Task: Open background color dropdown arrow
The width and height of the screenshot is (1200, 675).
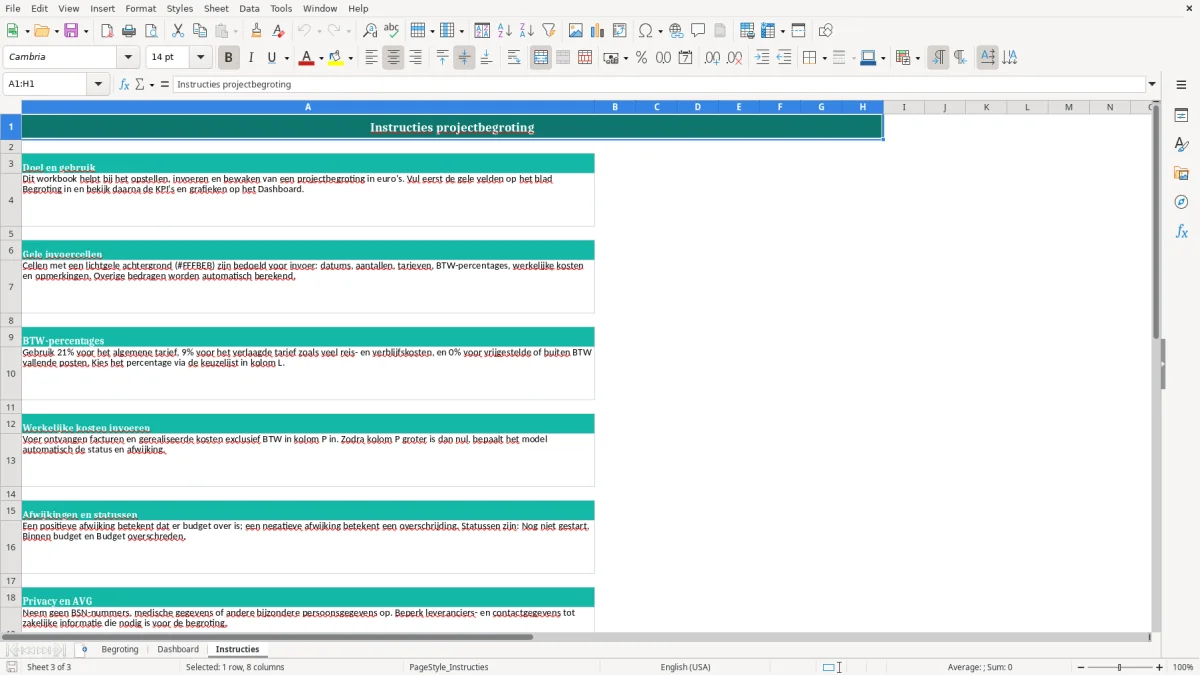Action: [350, 58]
